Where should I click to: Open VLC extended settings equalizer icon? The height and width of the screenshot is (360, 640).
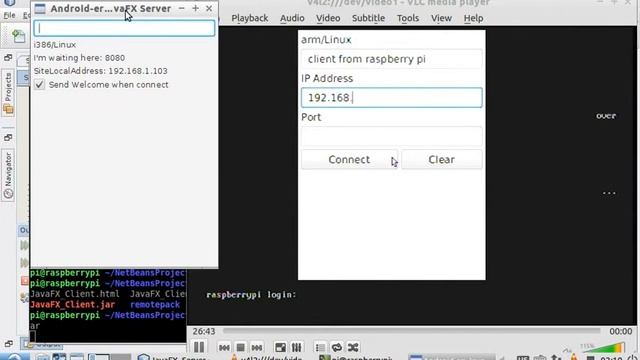tap(297, 347)
